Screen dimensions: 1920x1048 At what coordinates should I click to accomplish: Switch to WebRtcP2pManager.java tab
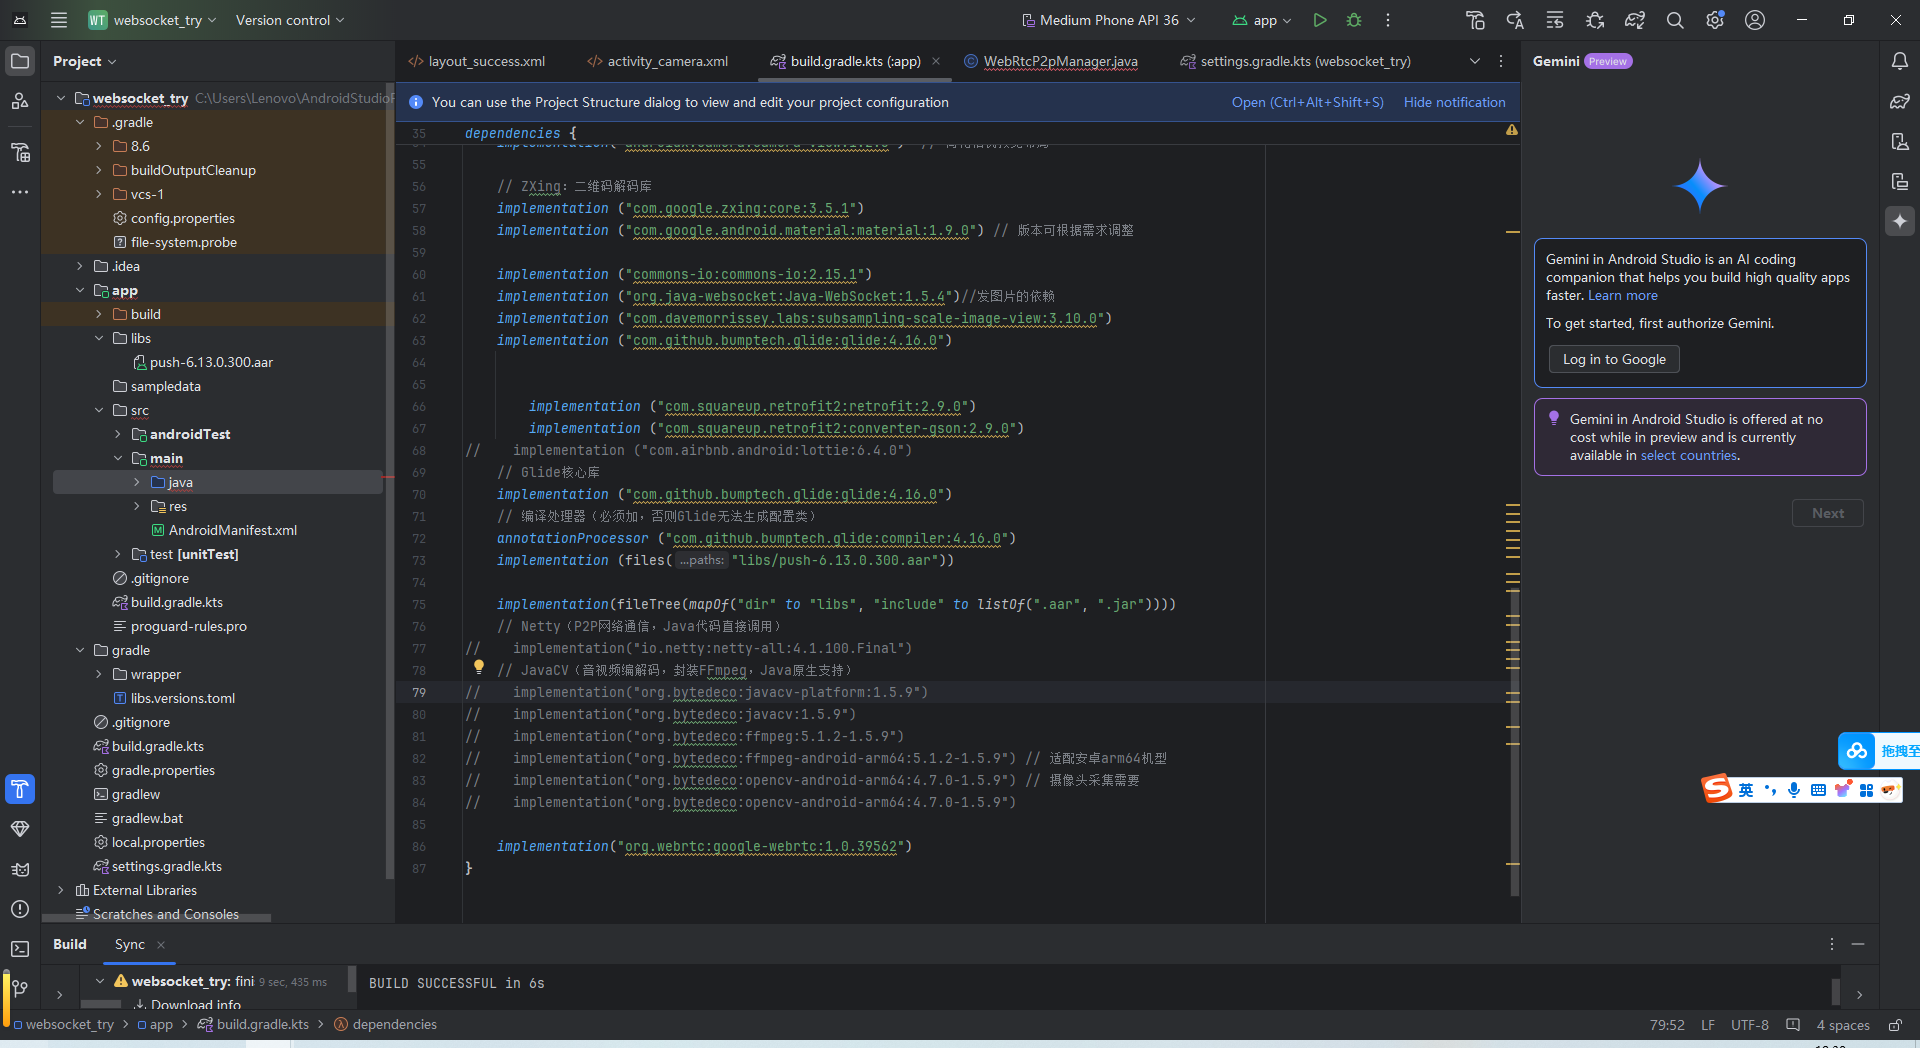(1051, 61)
